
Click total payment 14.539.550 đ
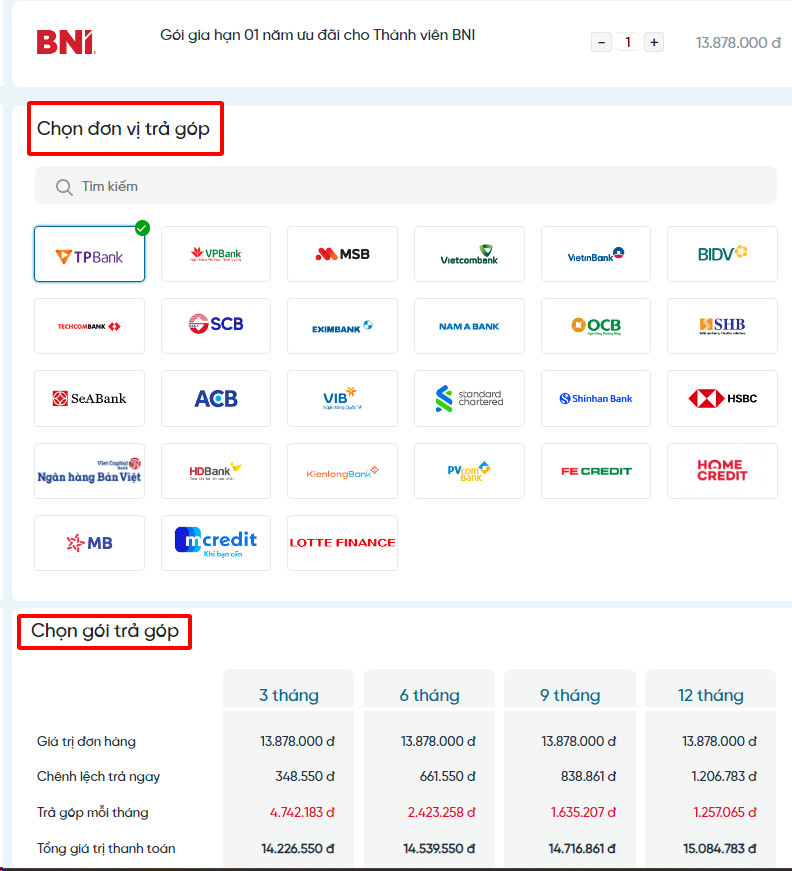tap(439, 848)
